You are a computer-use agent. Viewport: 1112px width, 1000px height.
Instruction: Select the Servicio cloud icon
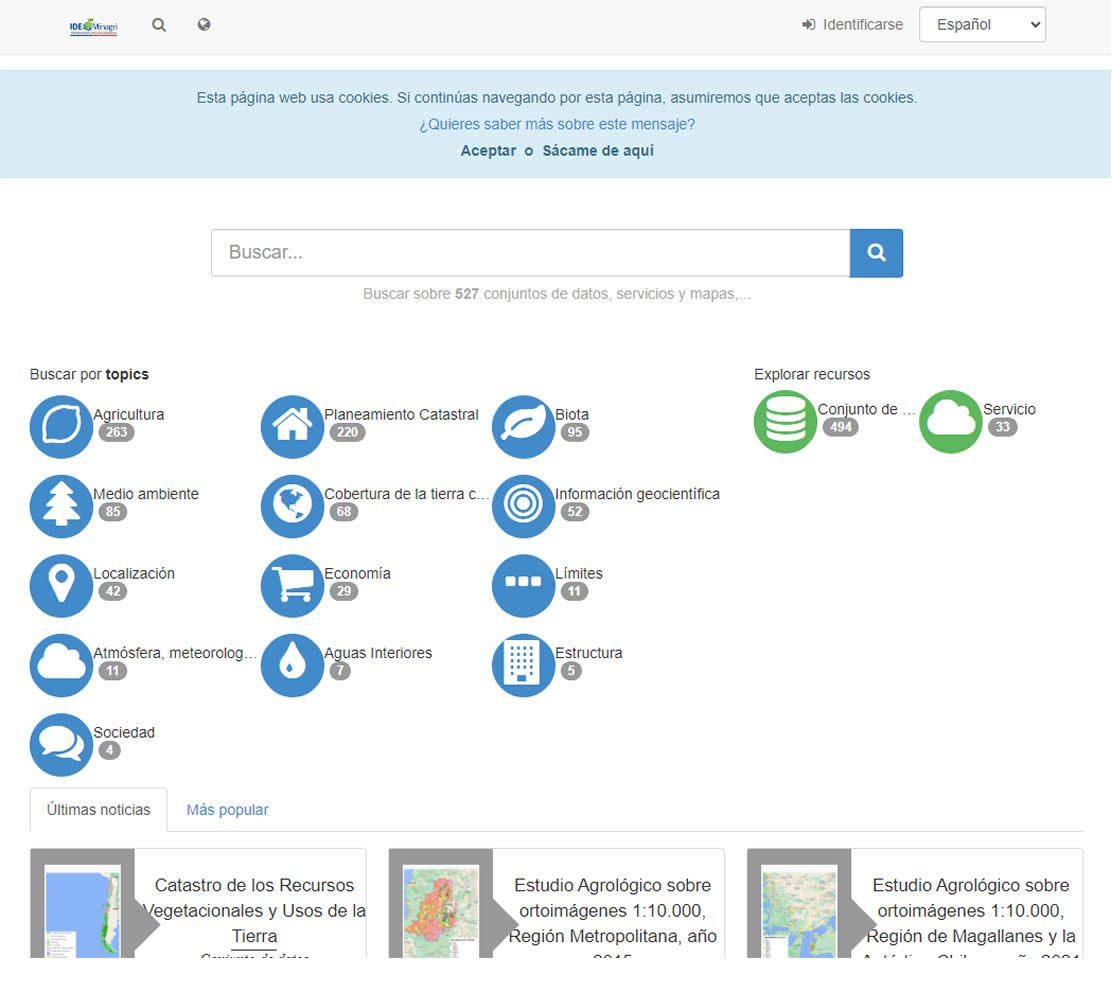tap(950, 422)
